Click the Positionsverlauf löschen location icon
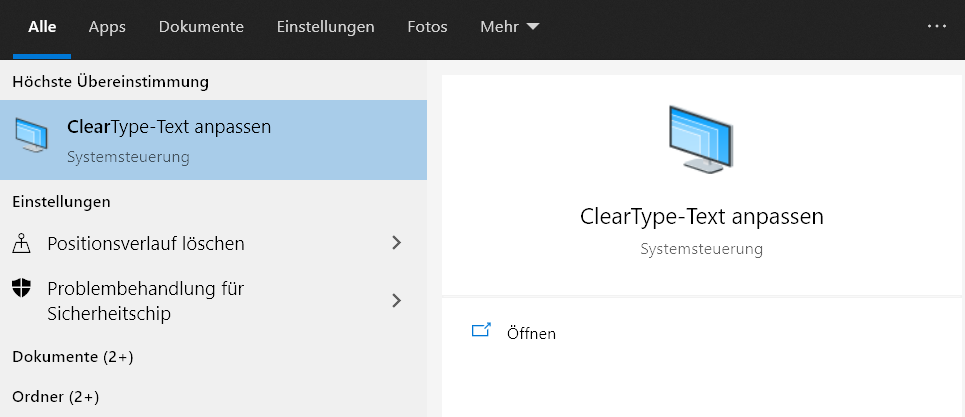The image size is (965, 417). tap(22, 244)
